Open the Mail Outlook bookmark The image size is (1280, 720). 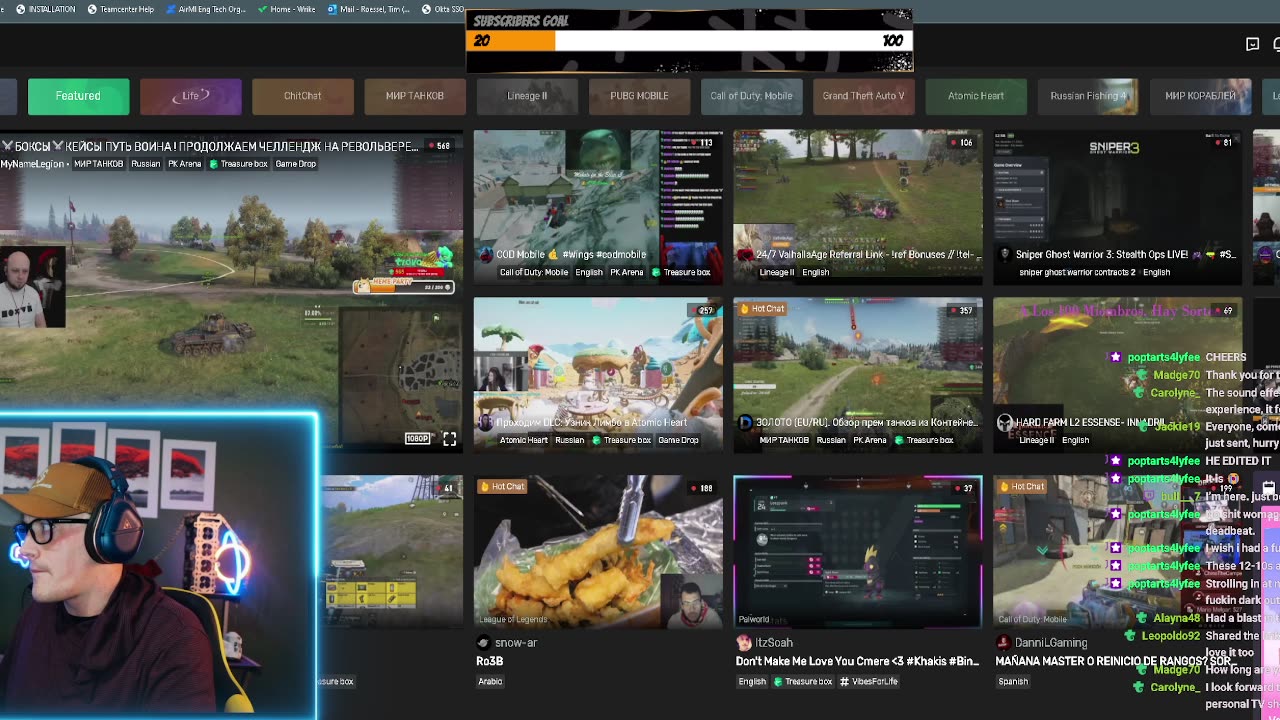tap(368, 9)
